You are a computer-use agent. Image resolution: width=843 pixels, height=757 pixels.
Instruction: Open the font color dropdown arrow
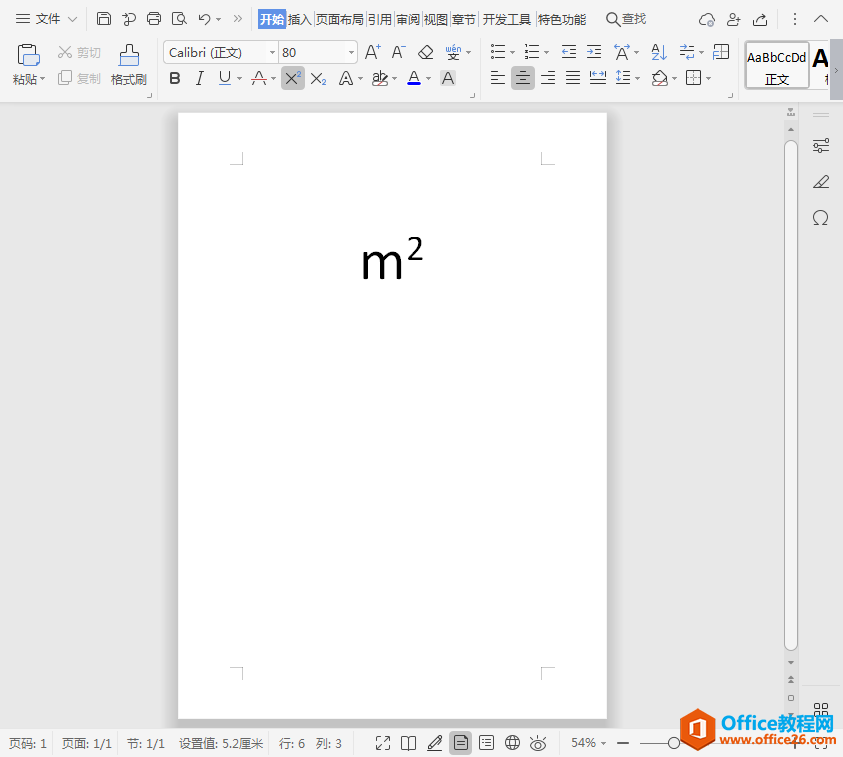click(x=428, y=79)
